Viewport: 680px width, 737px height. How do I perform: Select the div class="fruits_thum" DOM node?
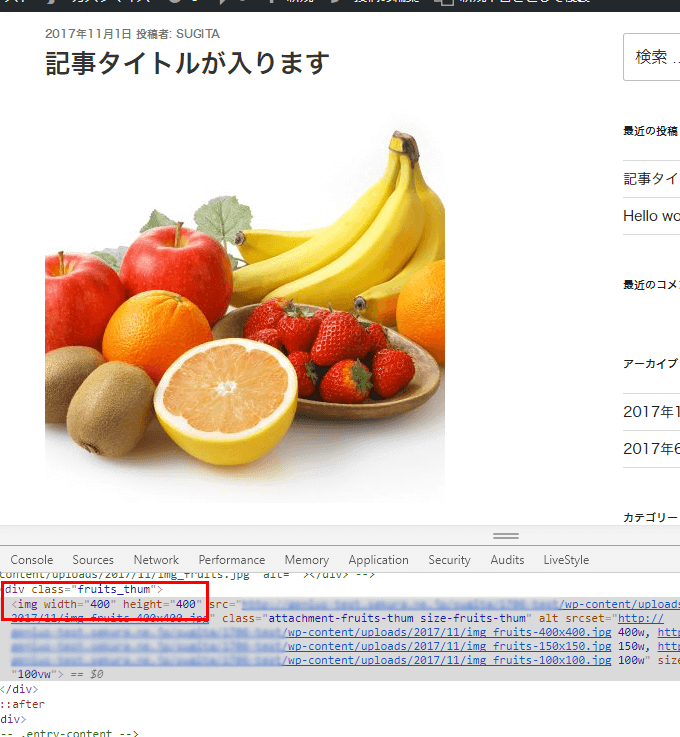point(84,589)
